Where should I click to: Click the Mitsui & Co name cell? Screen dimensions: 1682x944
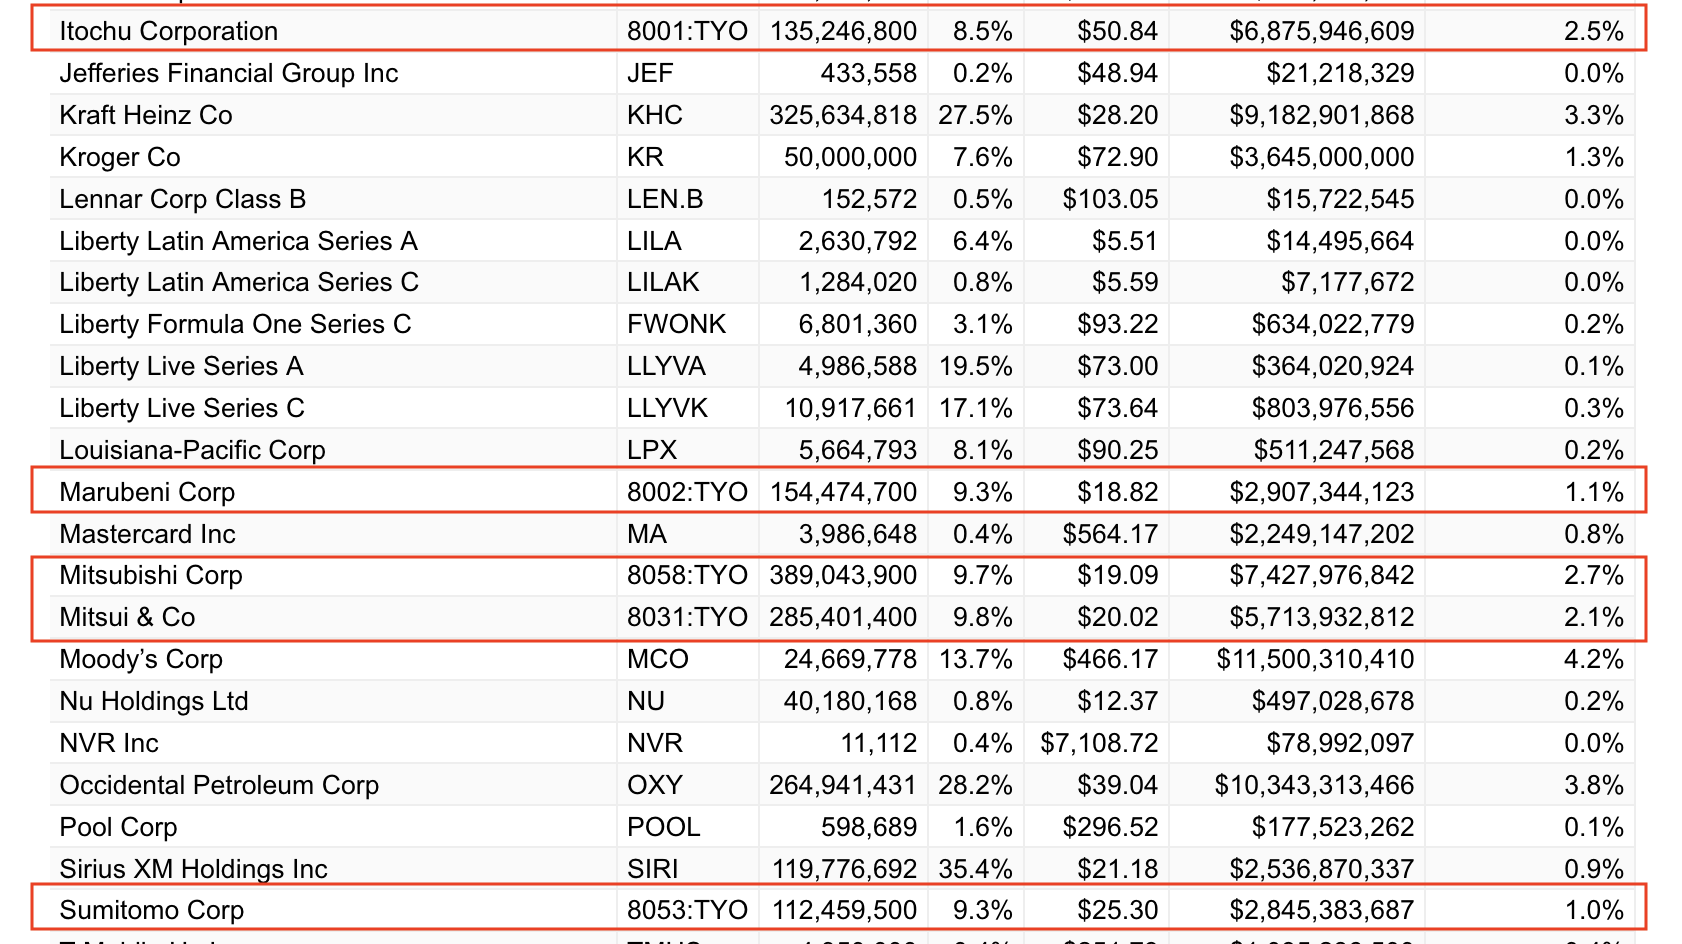pyautogui.click(x=128, y=617)
